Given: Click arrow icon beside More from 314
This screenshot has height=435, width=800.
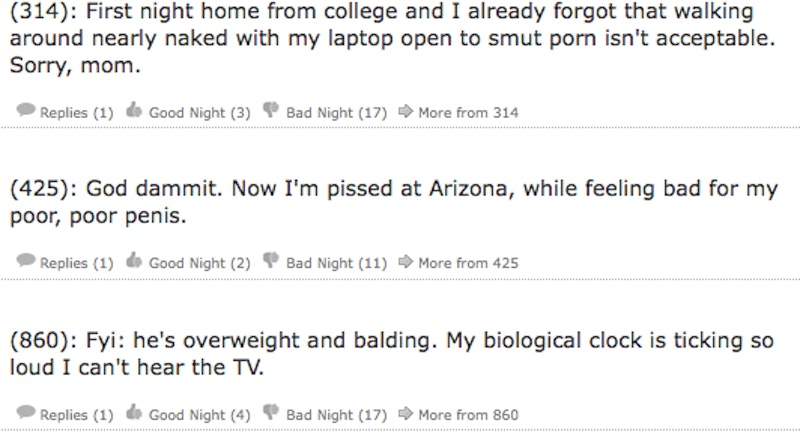Looking at the screenshot, I should (405, 112).
